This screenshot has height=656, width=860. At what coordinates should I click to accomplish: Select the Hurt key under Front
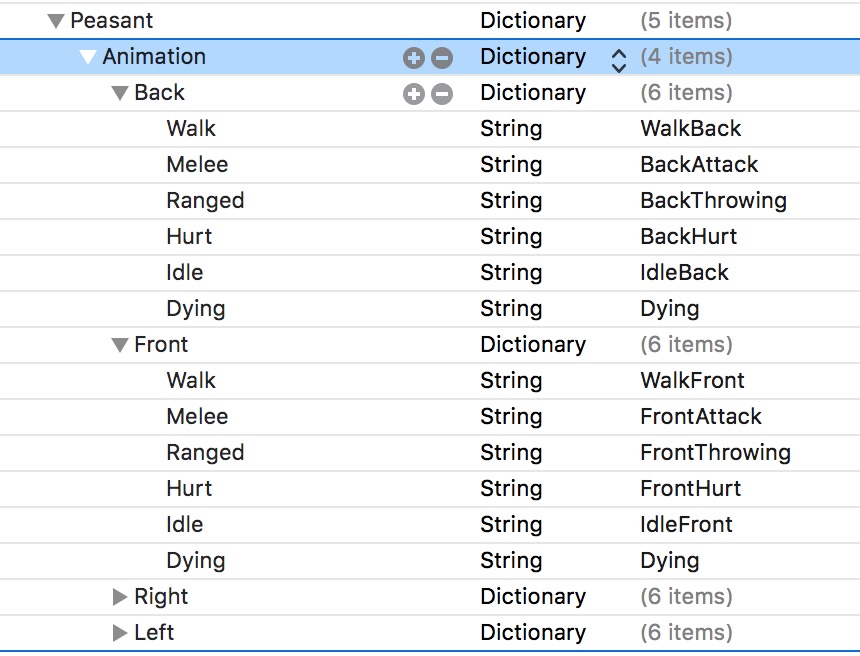[189, 489]
